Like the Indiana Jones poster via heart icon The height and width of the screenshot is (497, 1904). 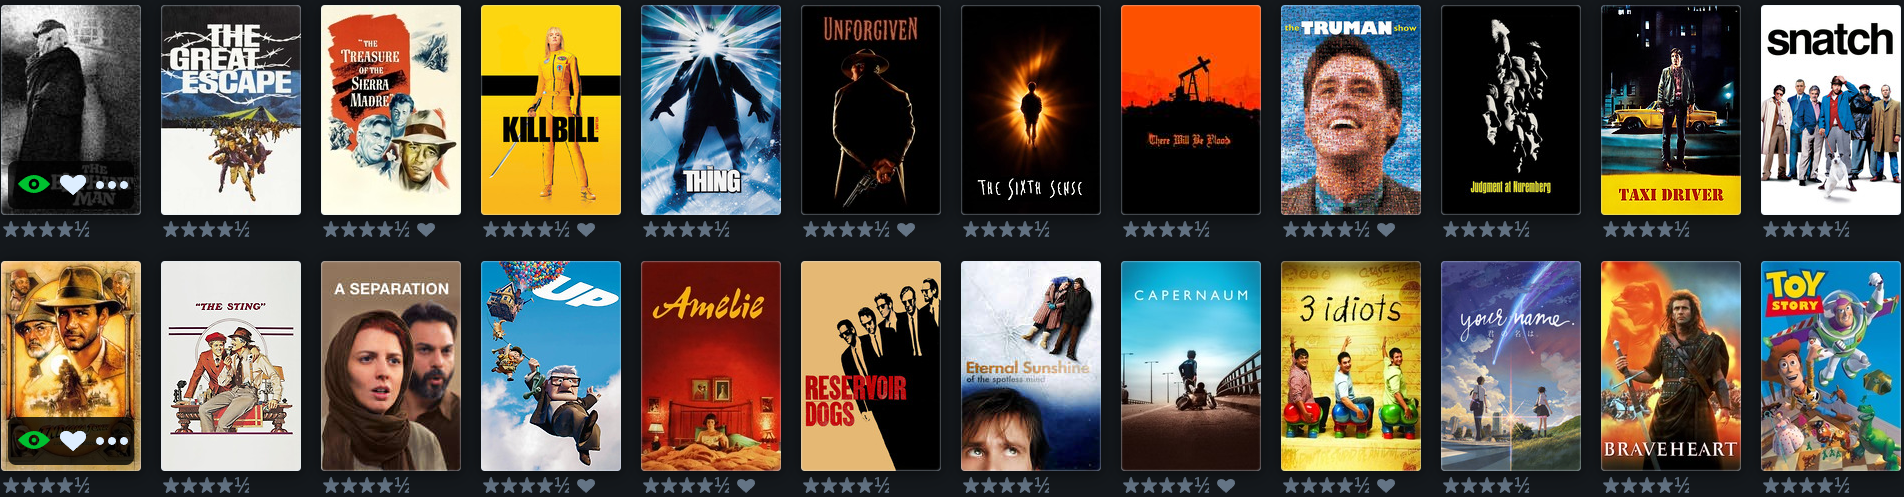pyautogui.click(x=73, y=440)
